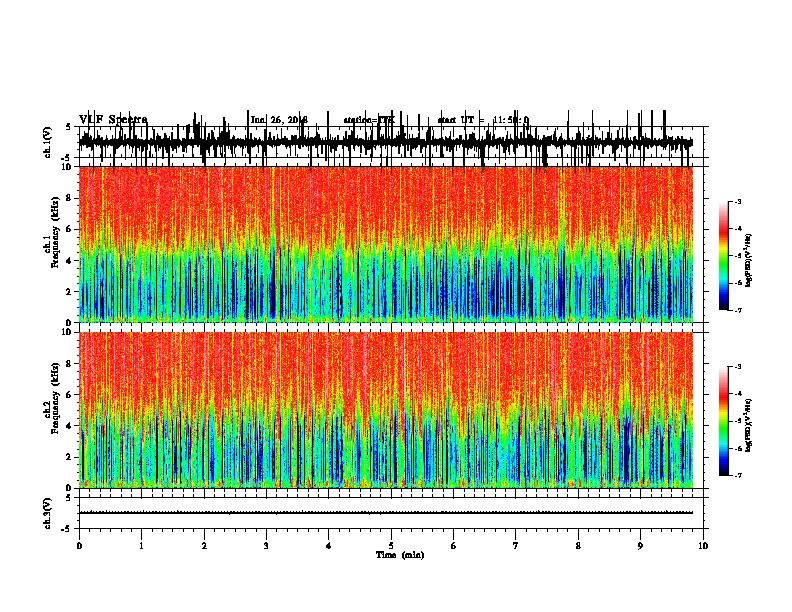
Task: Click the '-3' label on lower colorbar
Action: pyautogui.click(x=737, y=367)
